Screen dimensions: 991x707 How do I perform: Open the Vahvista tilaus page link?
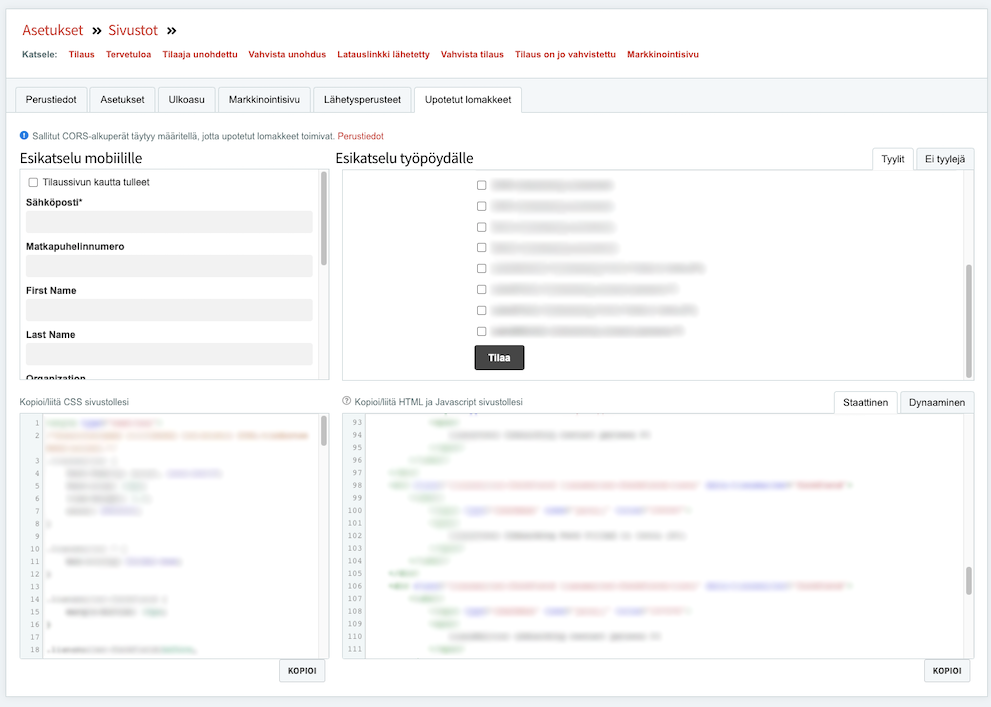[x=472, y=54]
